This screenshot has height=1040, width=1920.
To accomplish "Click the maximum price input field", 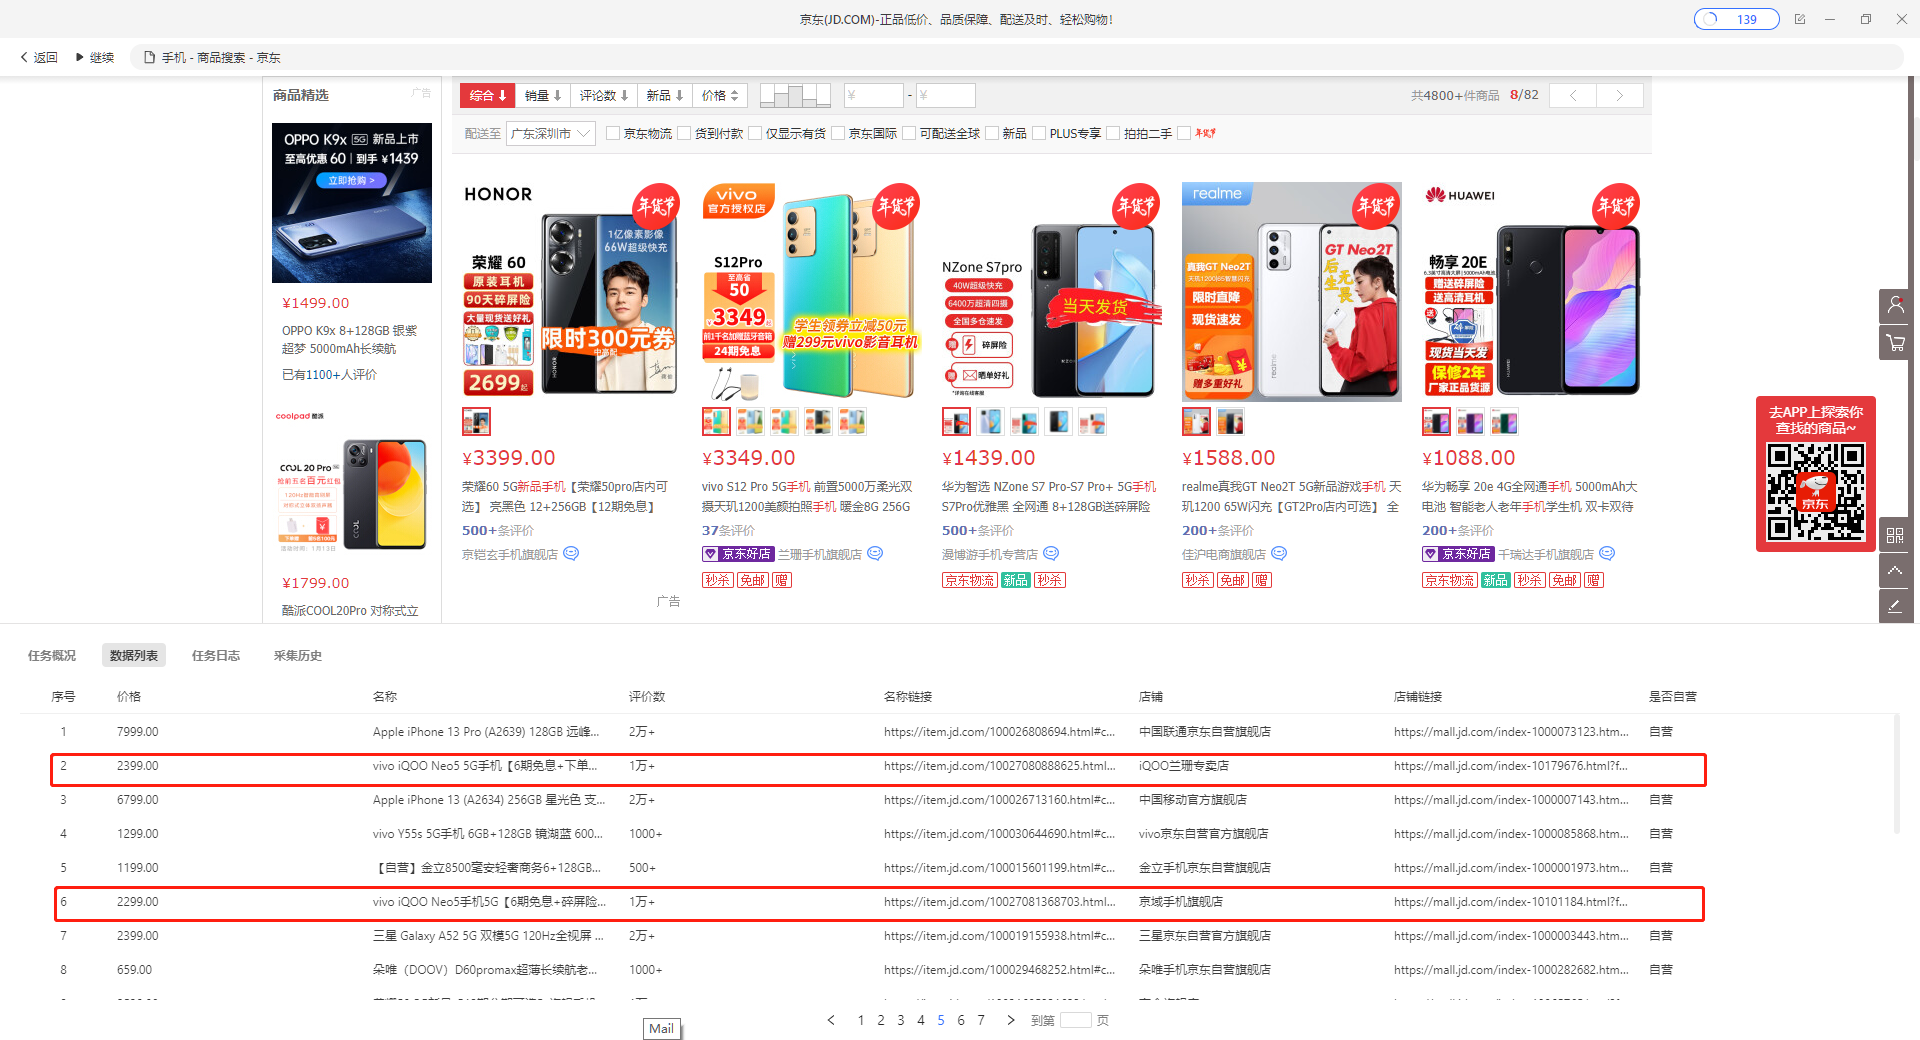I will point(946,96).
